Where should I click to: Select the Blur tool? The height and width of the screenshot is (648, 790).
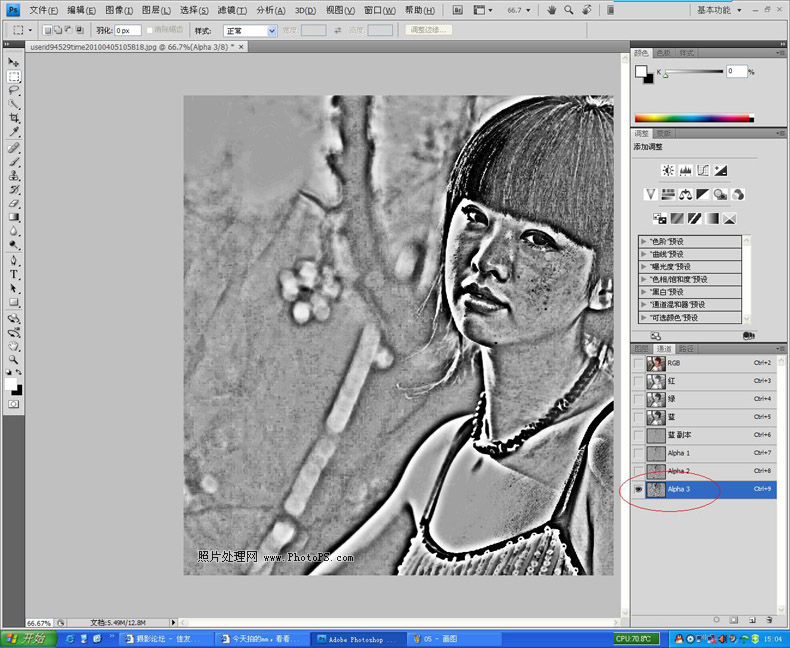(14, 231)
